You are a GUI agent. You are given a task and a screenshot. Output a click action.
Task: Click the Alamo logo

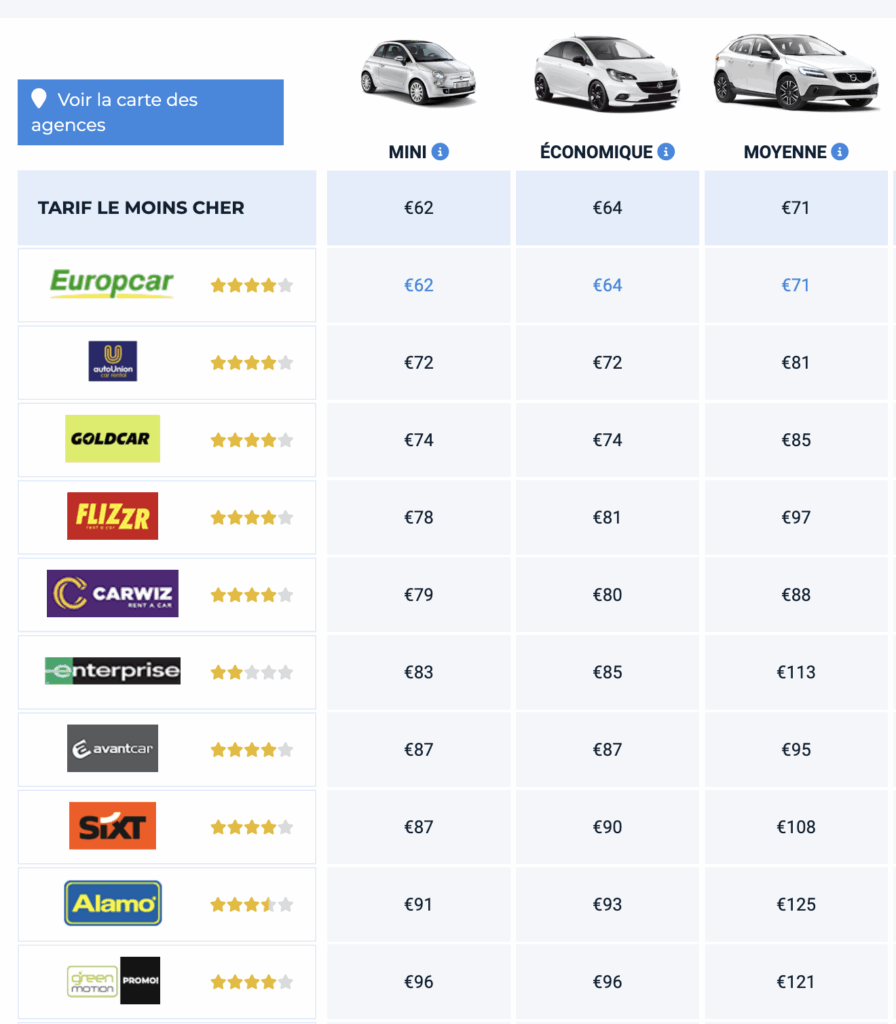coord(112,903)
